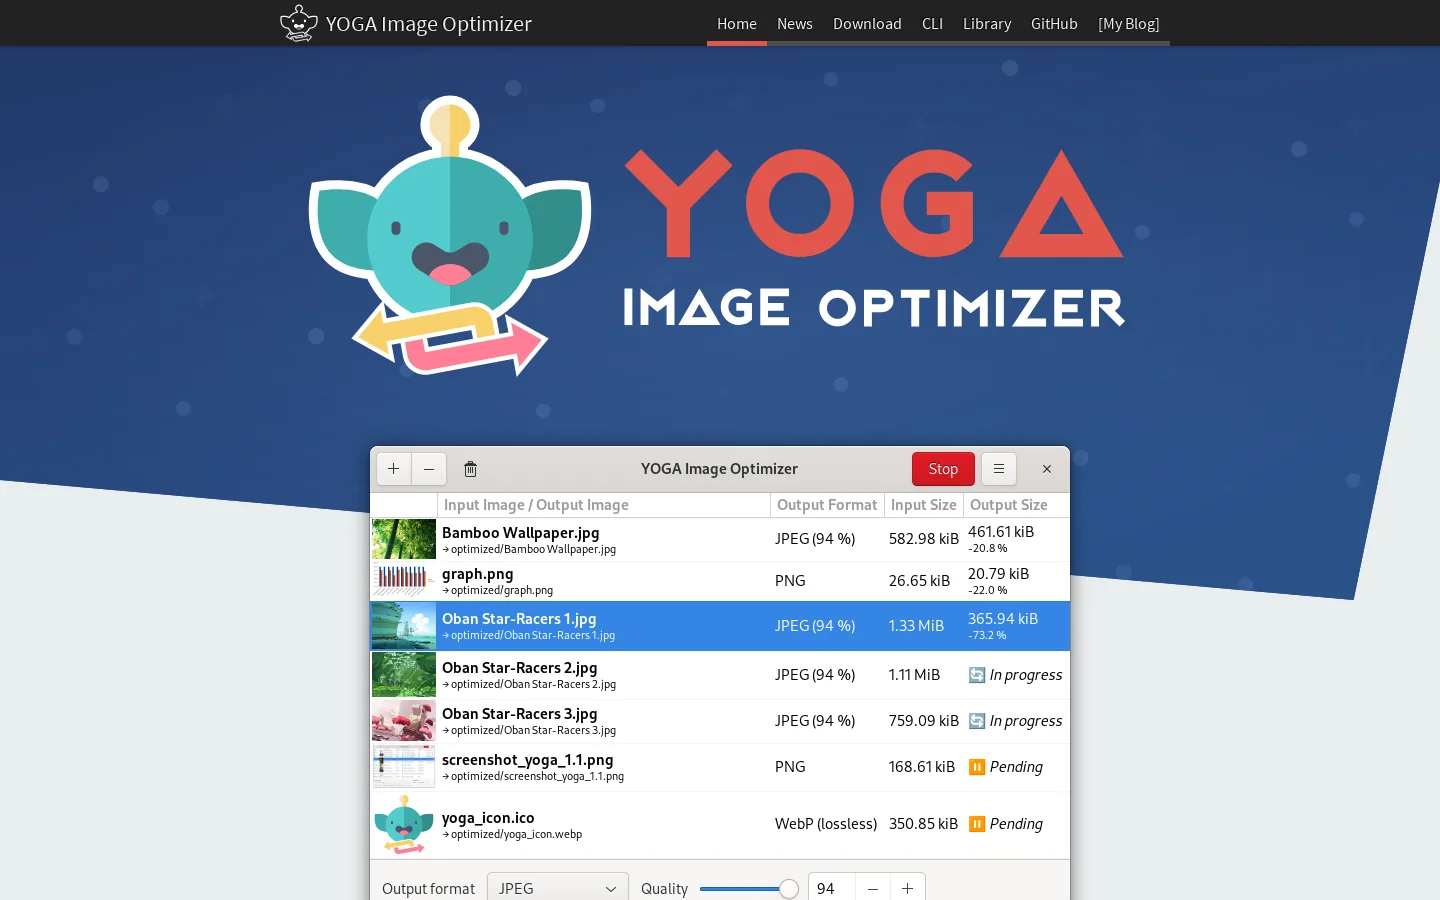Open the News nav item

tap(795, 24)
